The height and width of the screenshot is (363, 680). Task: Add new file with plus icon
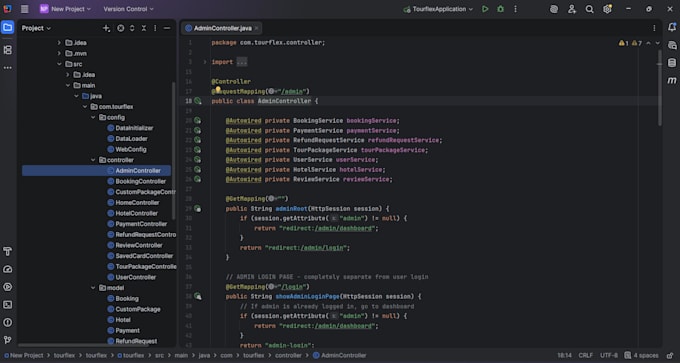106,28
